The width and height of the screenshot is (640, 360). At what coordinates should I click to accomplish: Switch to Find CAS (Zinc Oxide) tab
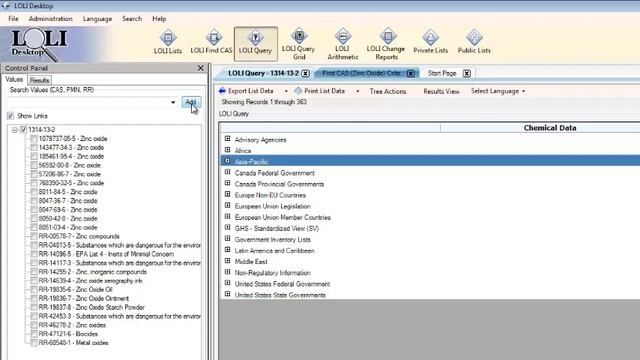tap(361, 73)
